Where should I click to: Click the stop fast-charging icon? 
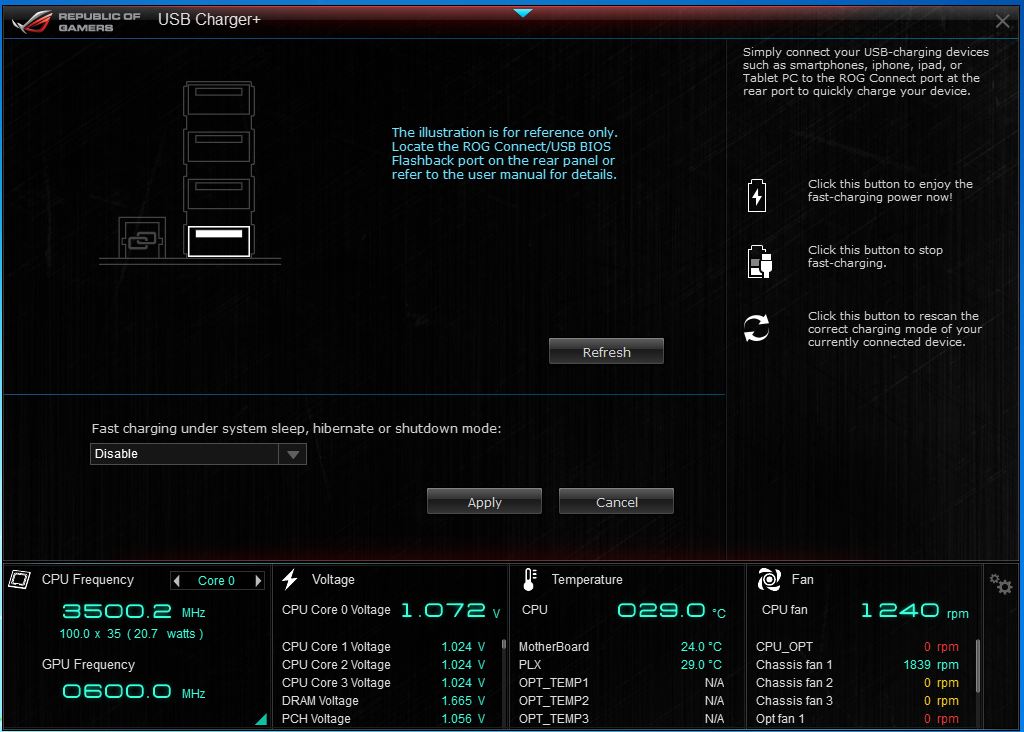point(760,261)
